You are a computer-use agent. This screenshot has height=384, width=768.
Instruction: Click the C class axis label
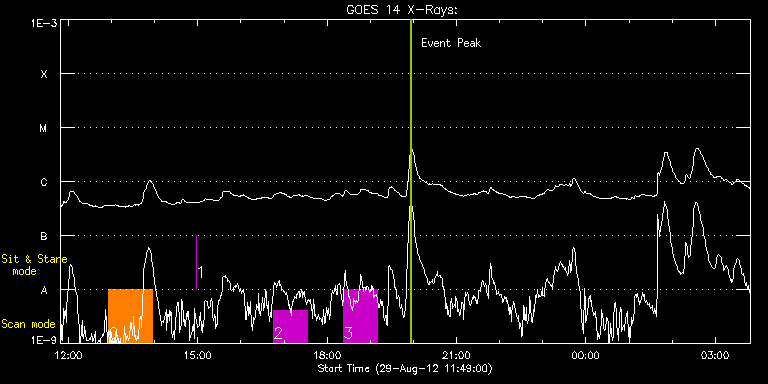click(44, 182)
